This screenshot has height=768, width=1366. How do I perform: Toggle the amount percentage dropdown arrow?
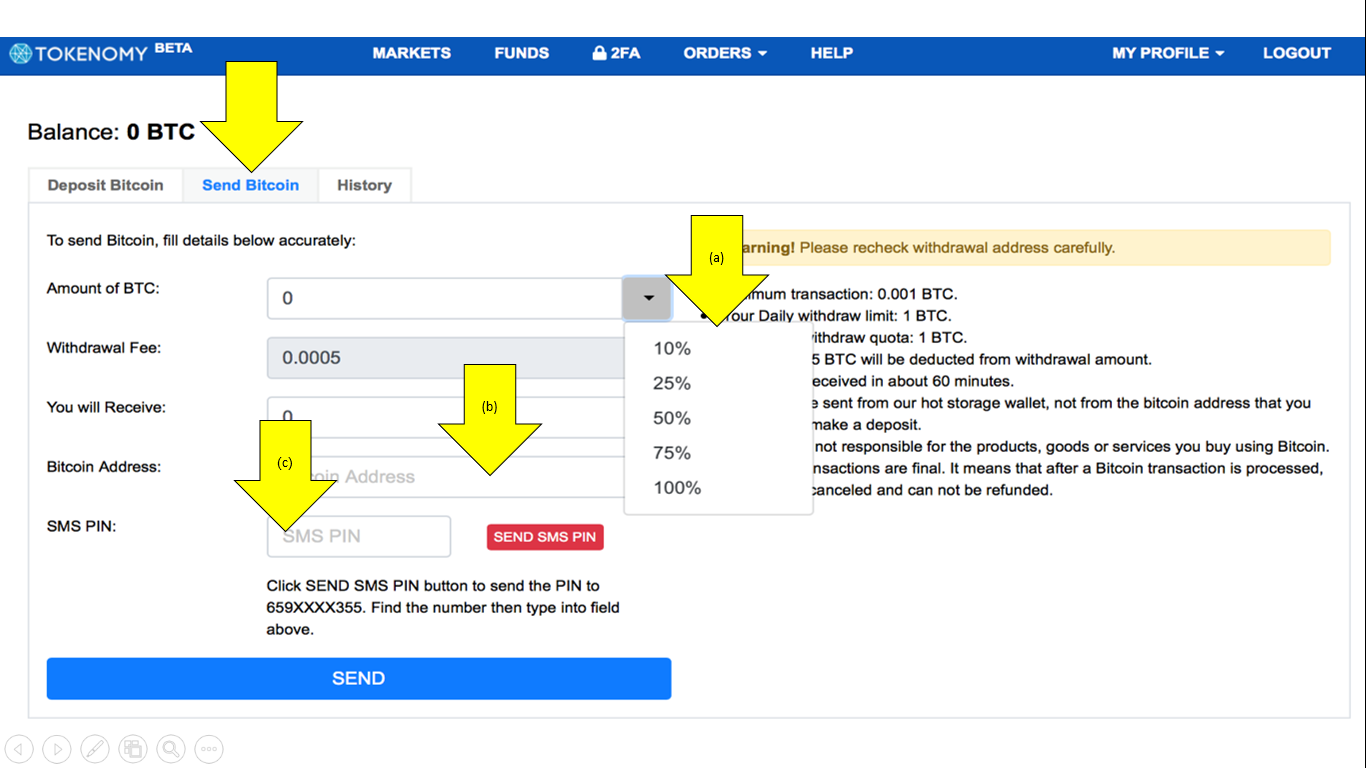(x=648, y=298)
